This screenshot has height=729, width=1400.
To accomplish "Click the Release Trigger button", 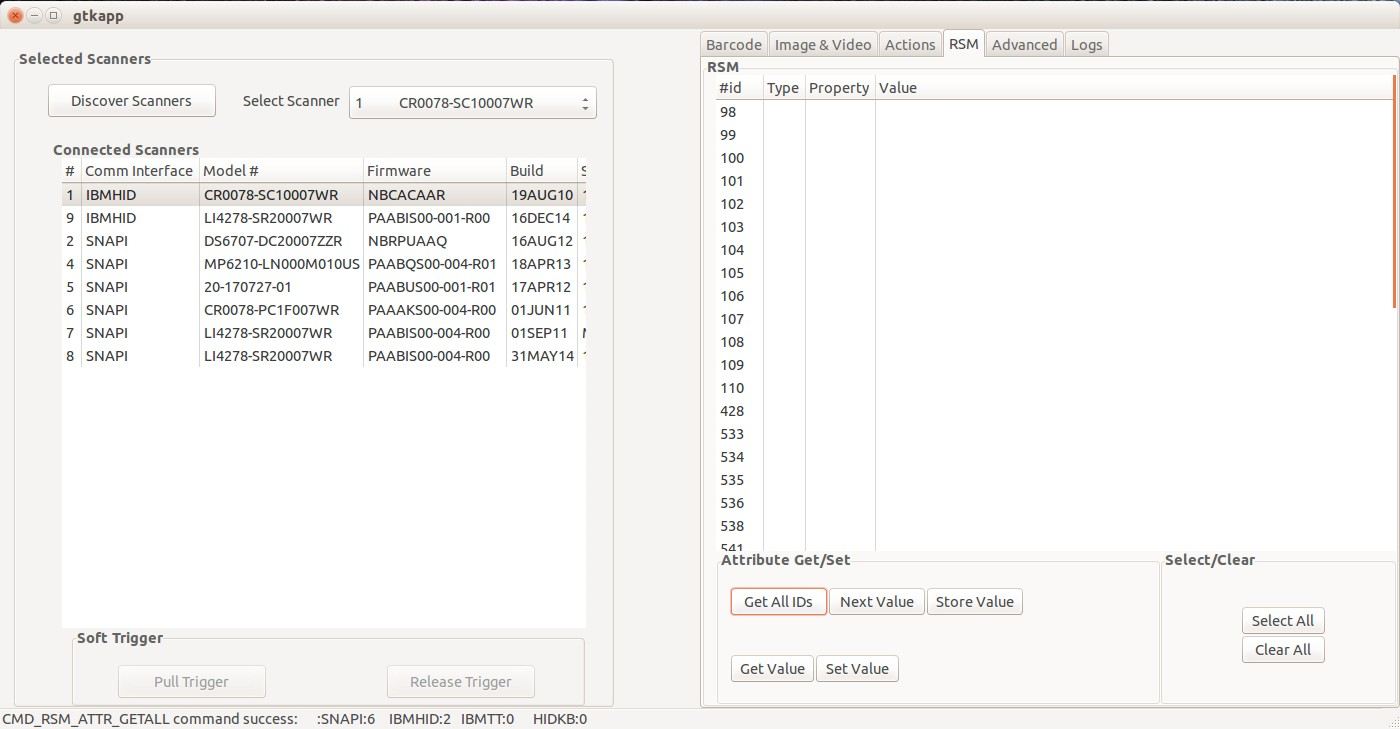I will pyautogui.click(x=460, y=681).
